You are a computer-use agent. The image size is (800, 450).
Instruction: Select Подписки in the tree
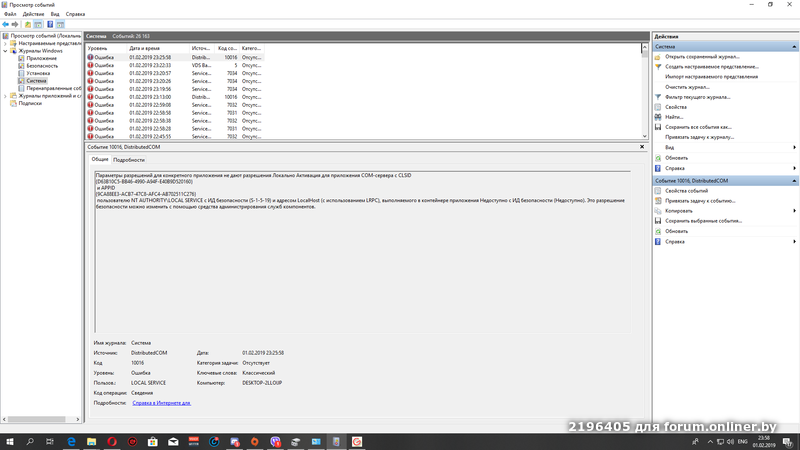(30, 103)
